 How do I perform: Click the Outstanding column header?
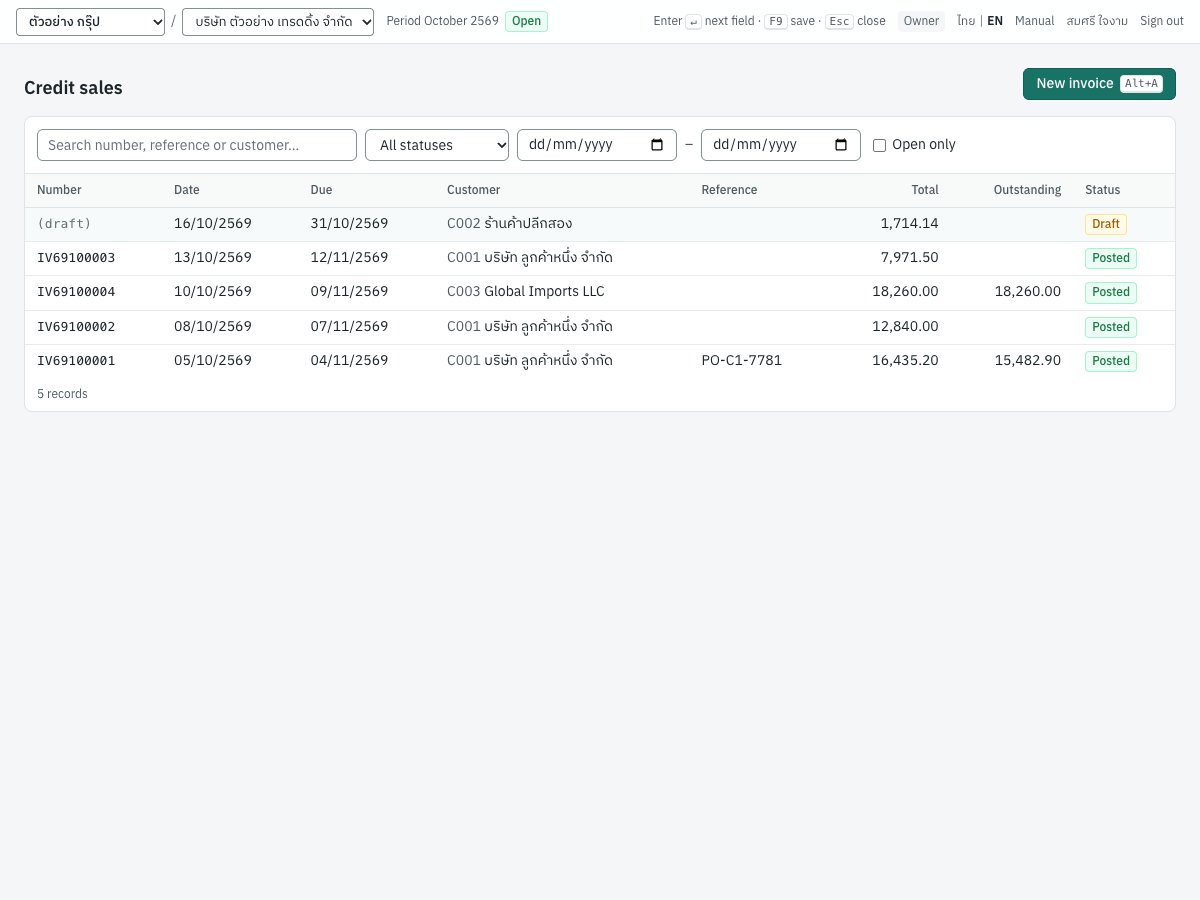tap(1027, 190)
